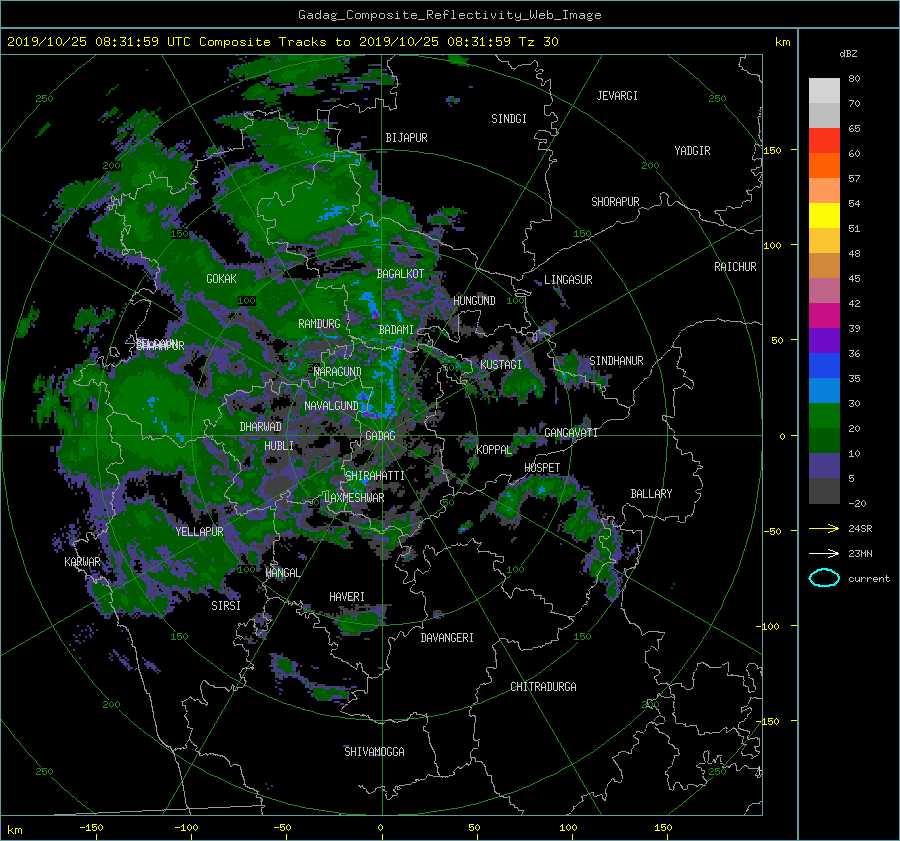Click the DAVANGERI city label
Viewport: 900px width, 841px height.
coord(447,638)
